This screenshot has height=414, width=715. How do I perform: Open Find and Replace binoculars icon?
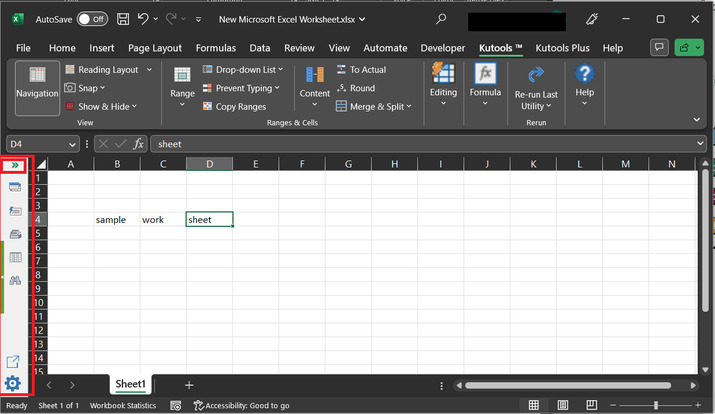click(15, 281)
